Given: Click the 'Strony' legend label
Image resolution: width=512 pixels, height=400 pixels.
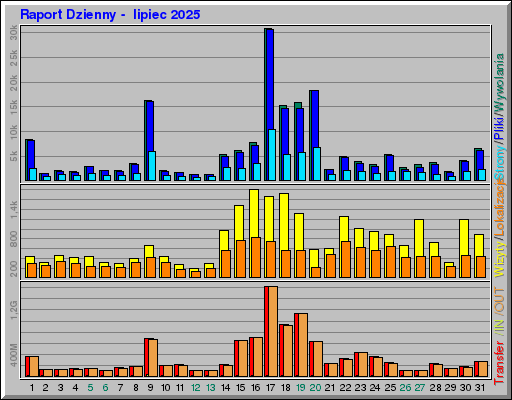Looking at the screenshot, I should click(x=499, y=162).
